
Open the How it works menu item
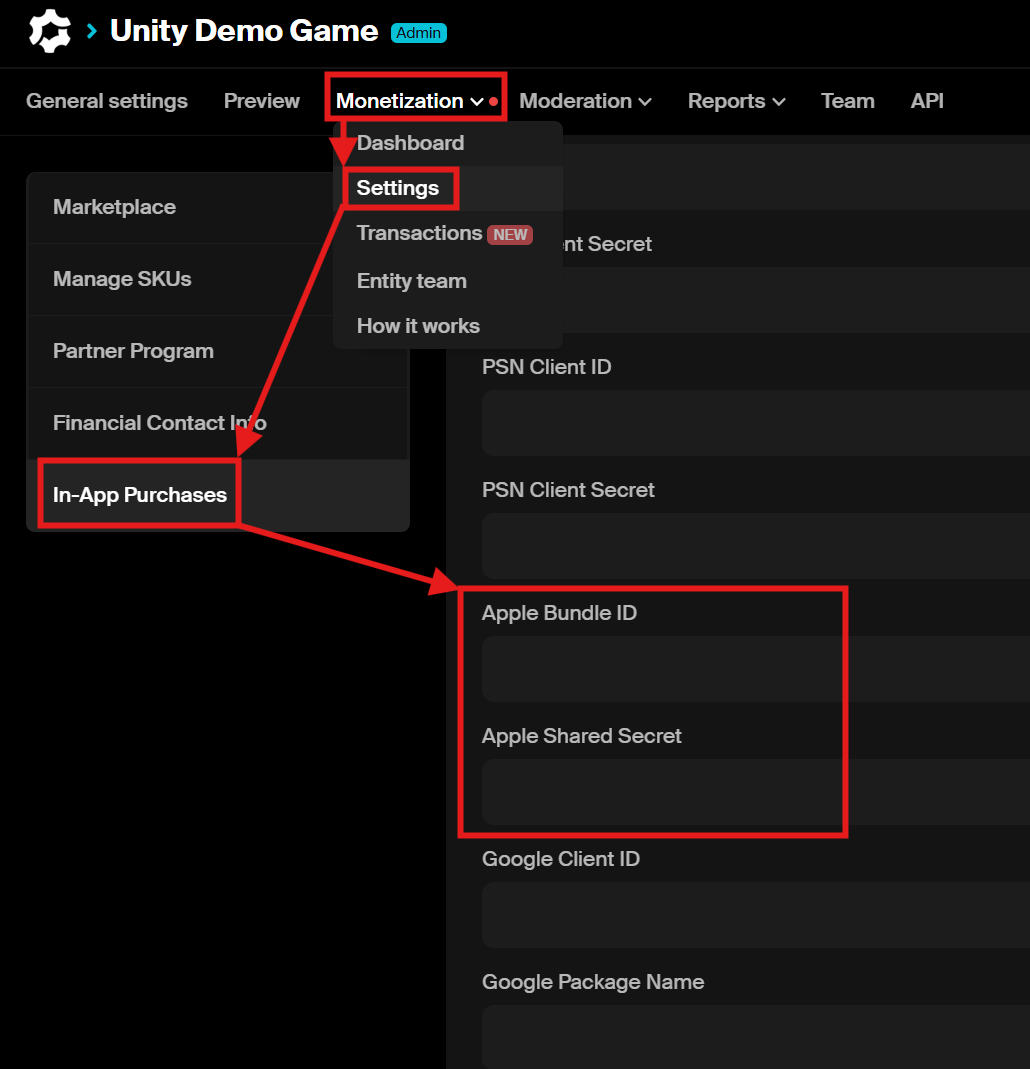[x=448, y=326]
